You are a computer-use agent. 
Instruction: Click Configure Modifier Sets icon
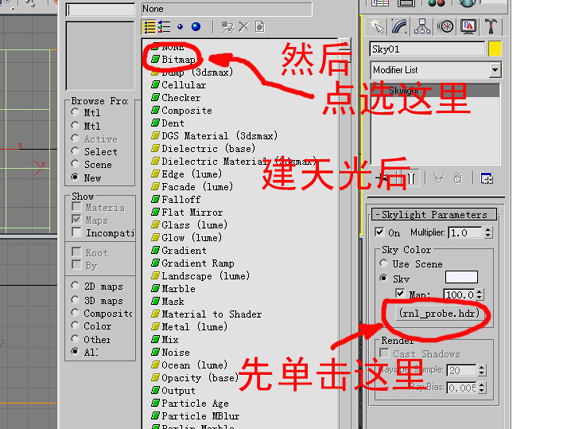pos(486,178)
